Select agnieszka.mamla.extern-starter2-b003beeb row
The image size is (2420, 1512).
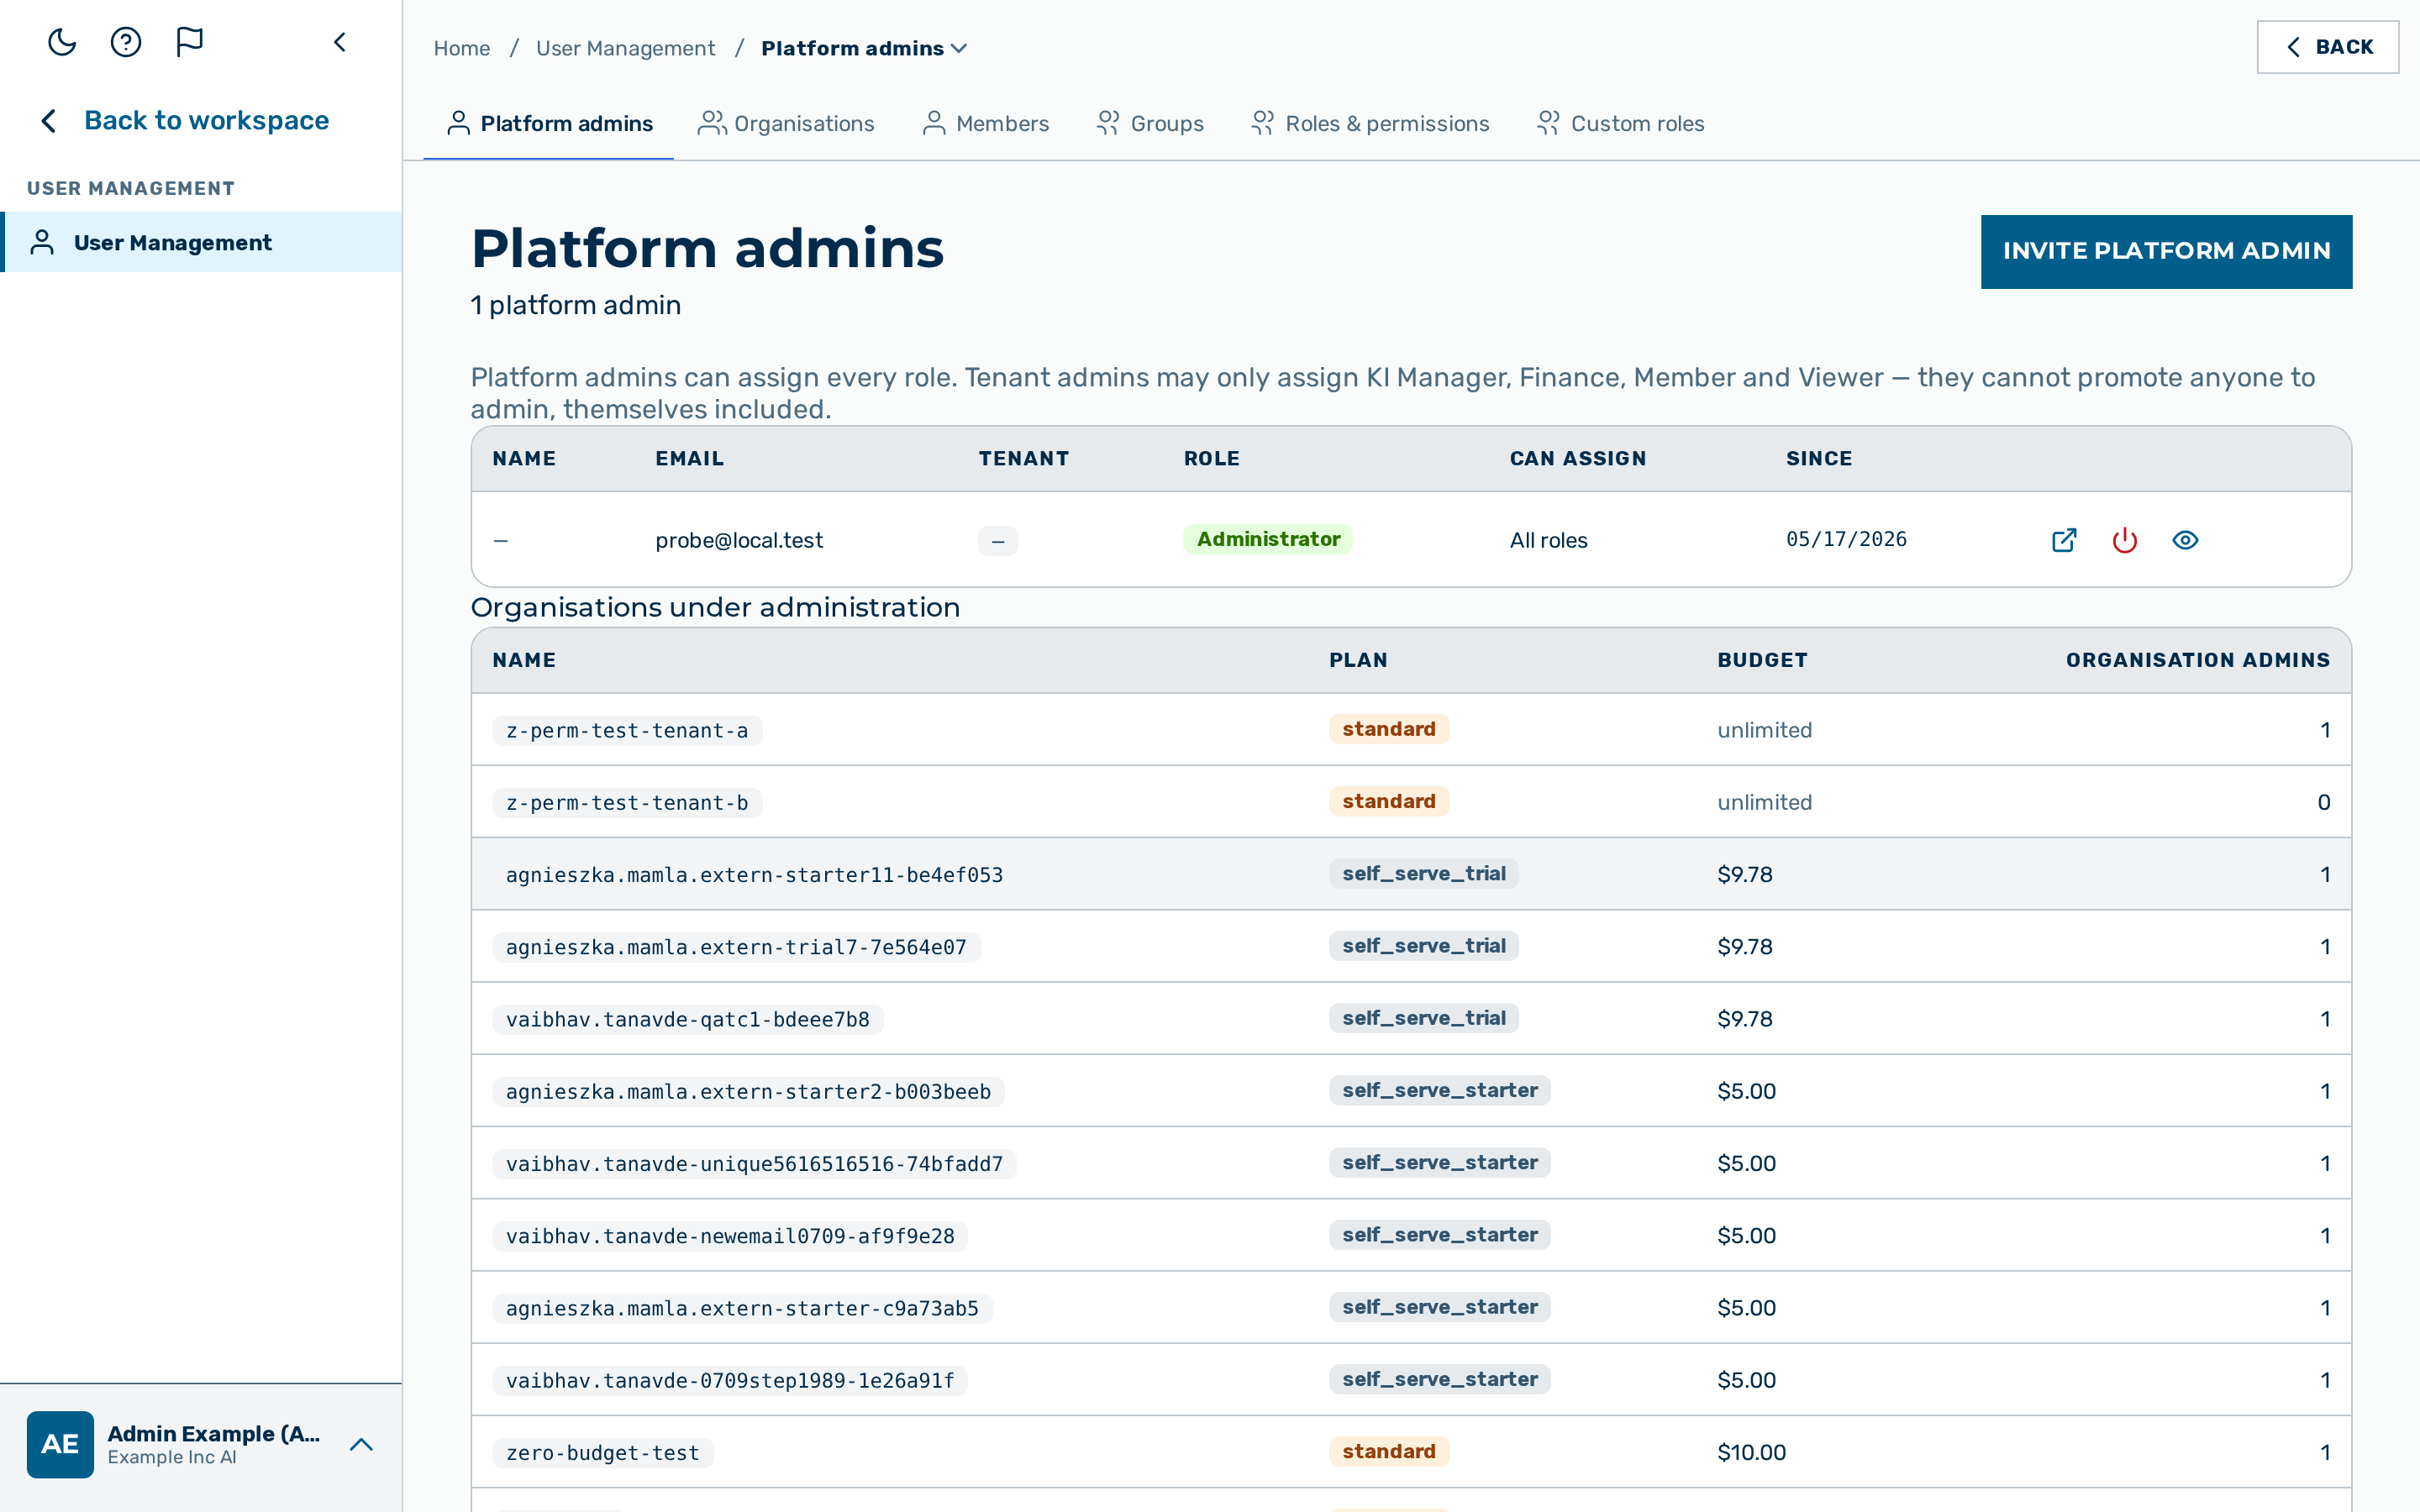[1411, 1090]
